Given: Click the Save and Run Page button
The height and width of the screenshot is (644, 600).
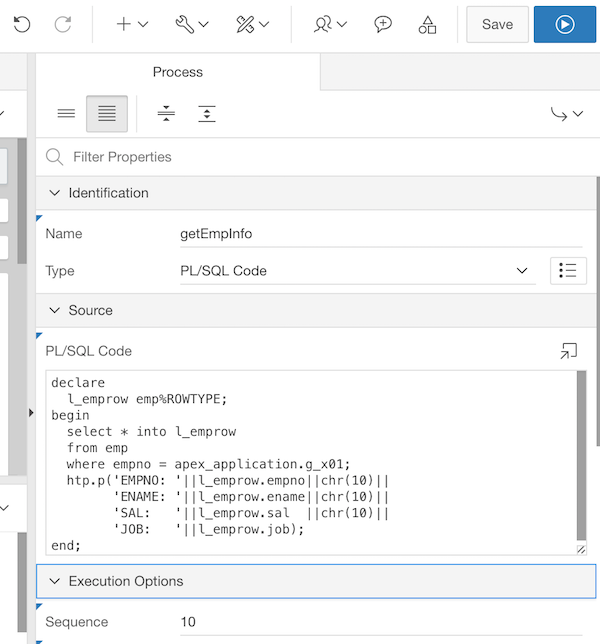Looking at the screenshot, I should coord(564,25).
